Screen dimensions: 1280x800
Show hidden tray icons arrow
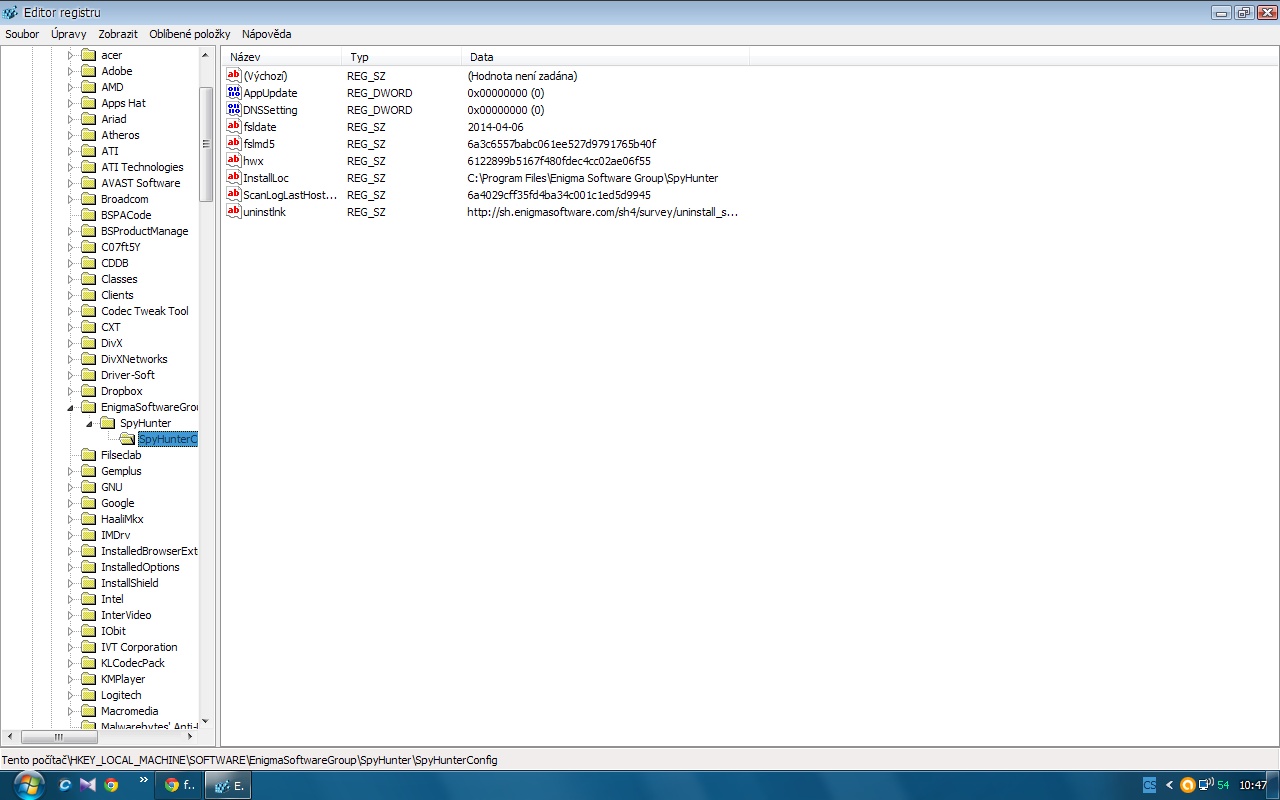tap(1169, 785)
